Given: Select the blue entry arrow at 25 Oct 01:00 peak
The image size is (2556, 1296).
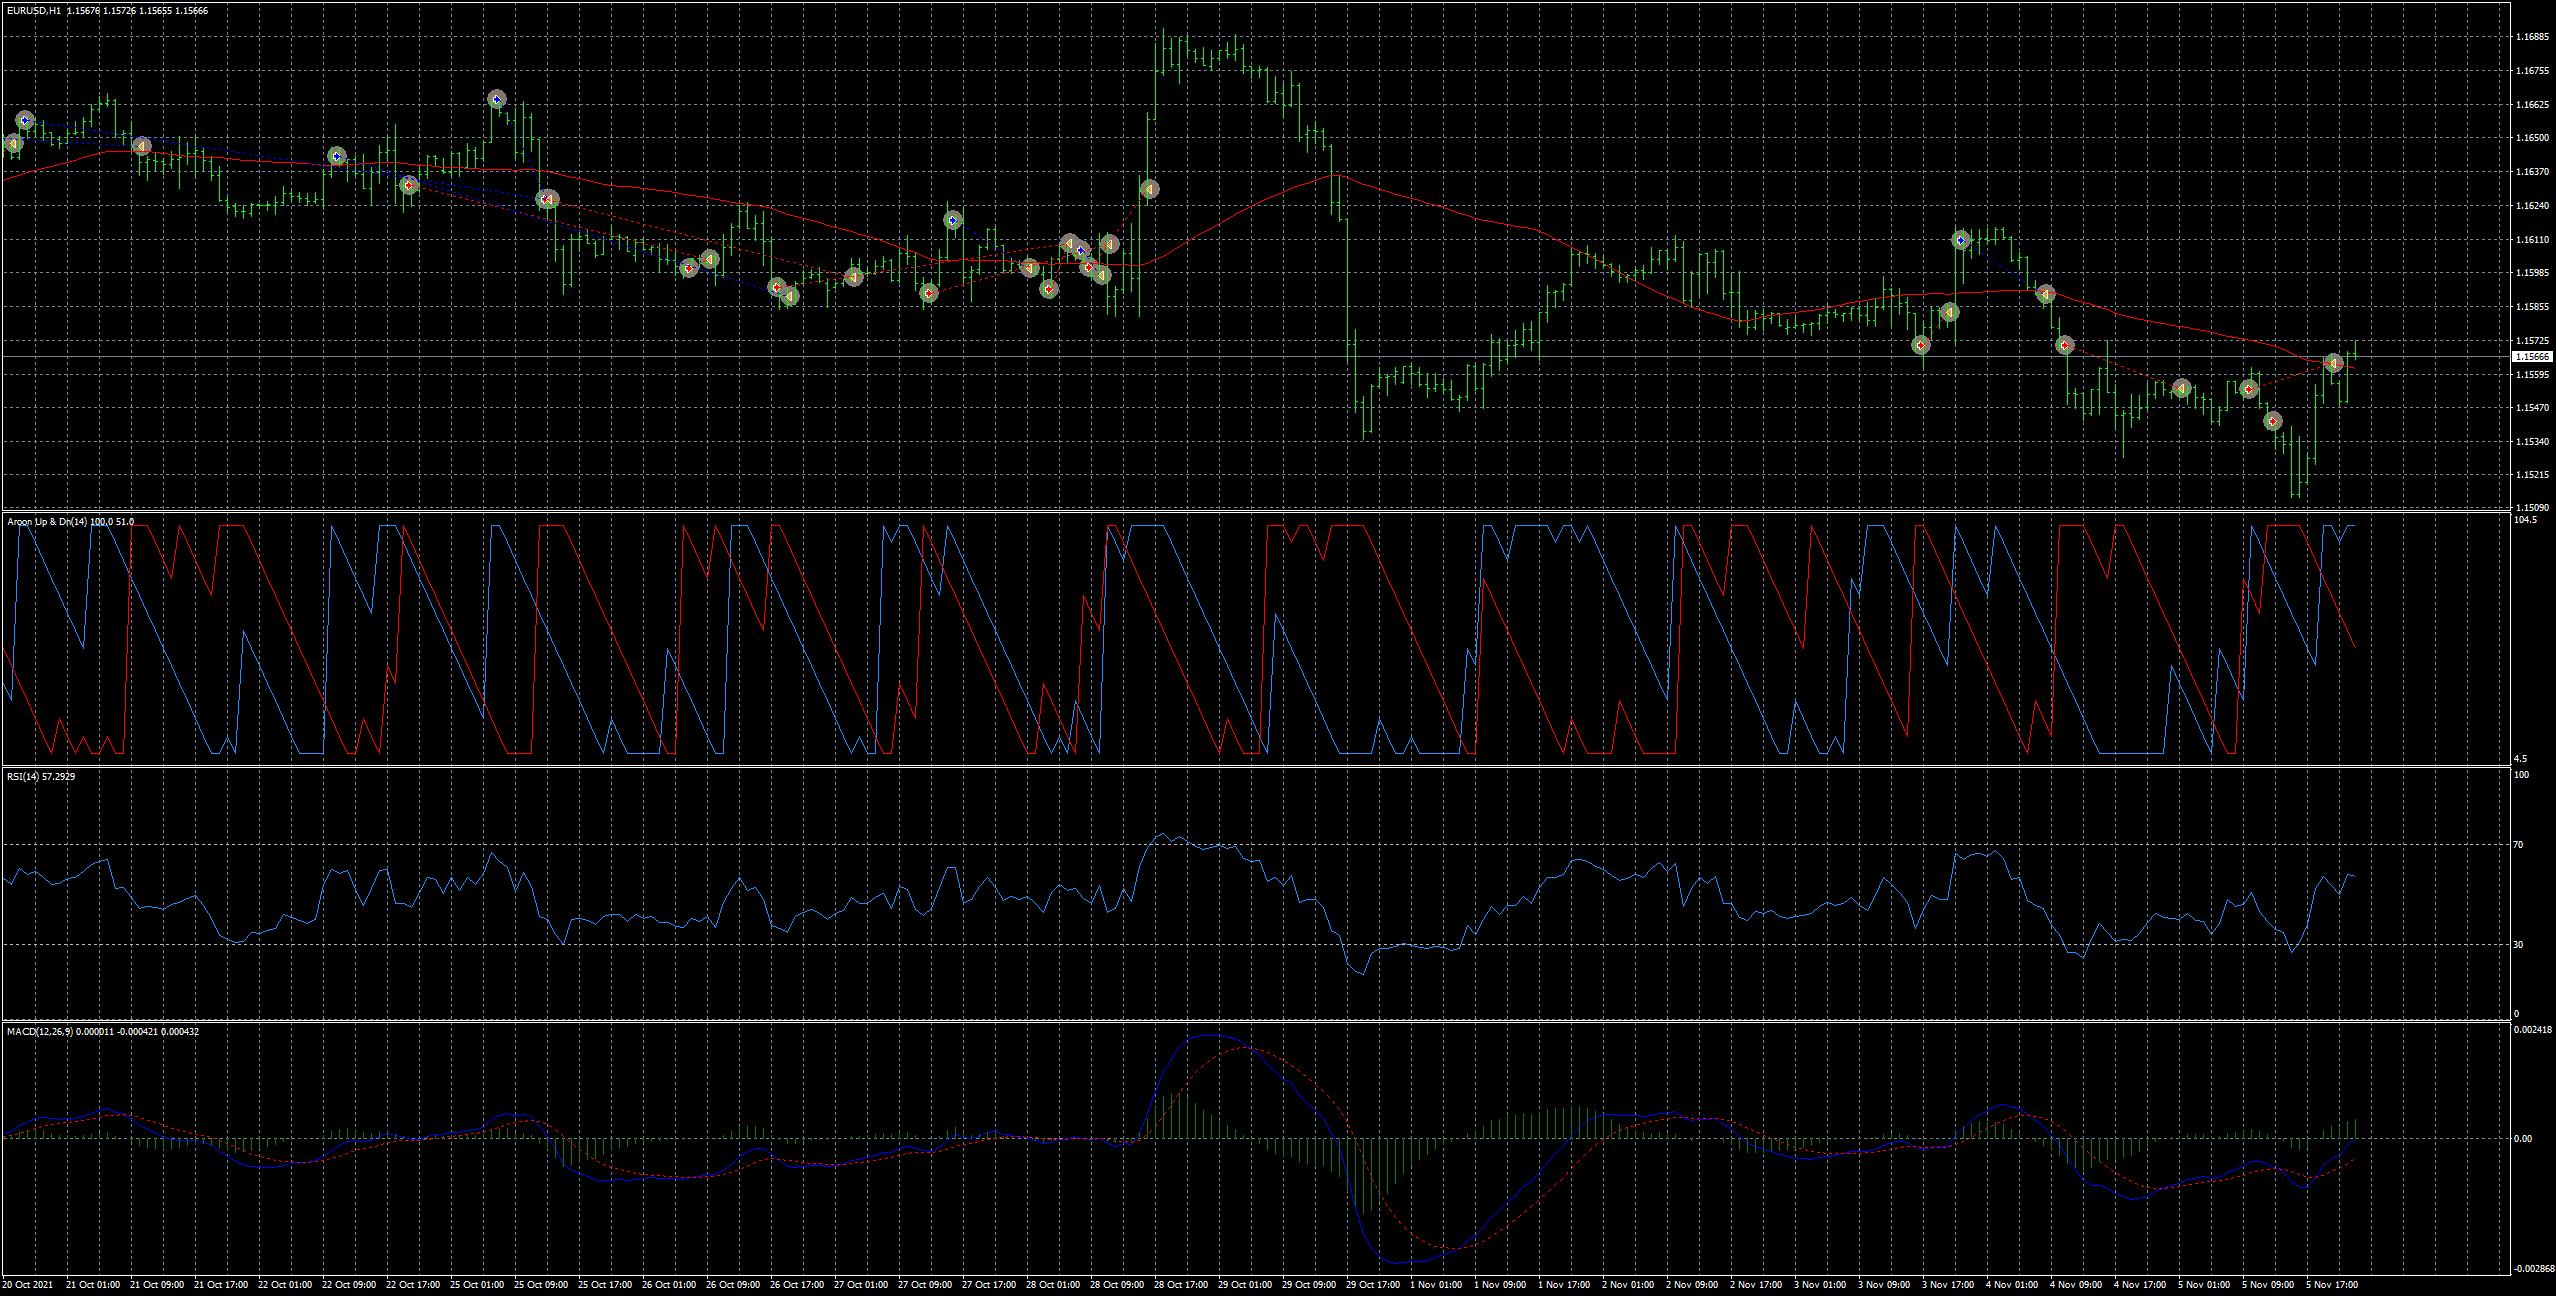Looking at the screenshot, I should (x=497, y=99).
